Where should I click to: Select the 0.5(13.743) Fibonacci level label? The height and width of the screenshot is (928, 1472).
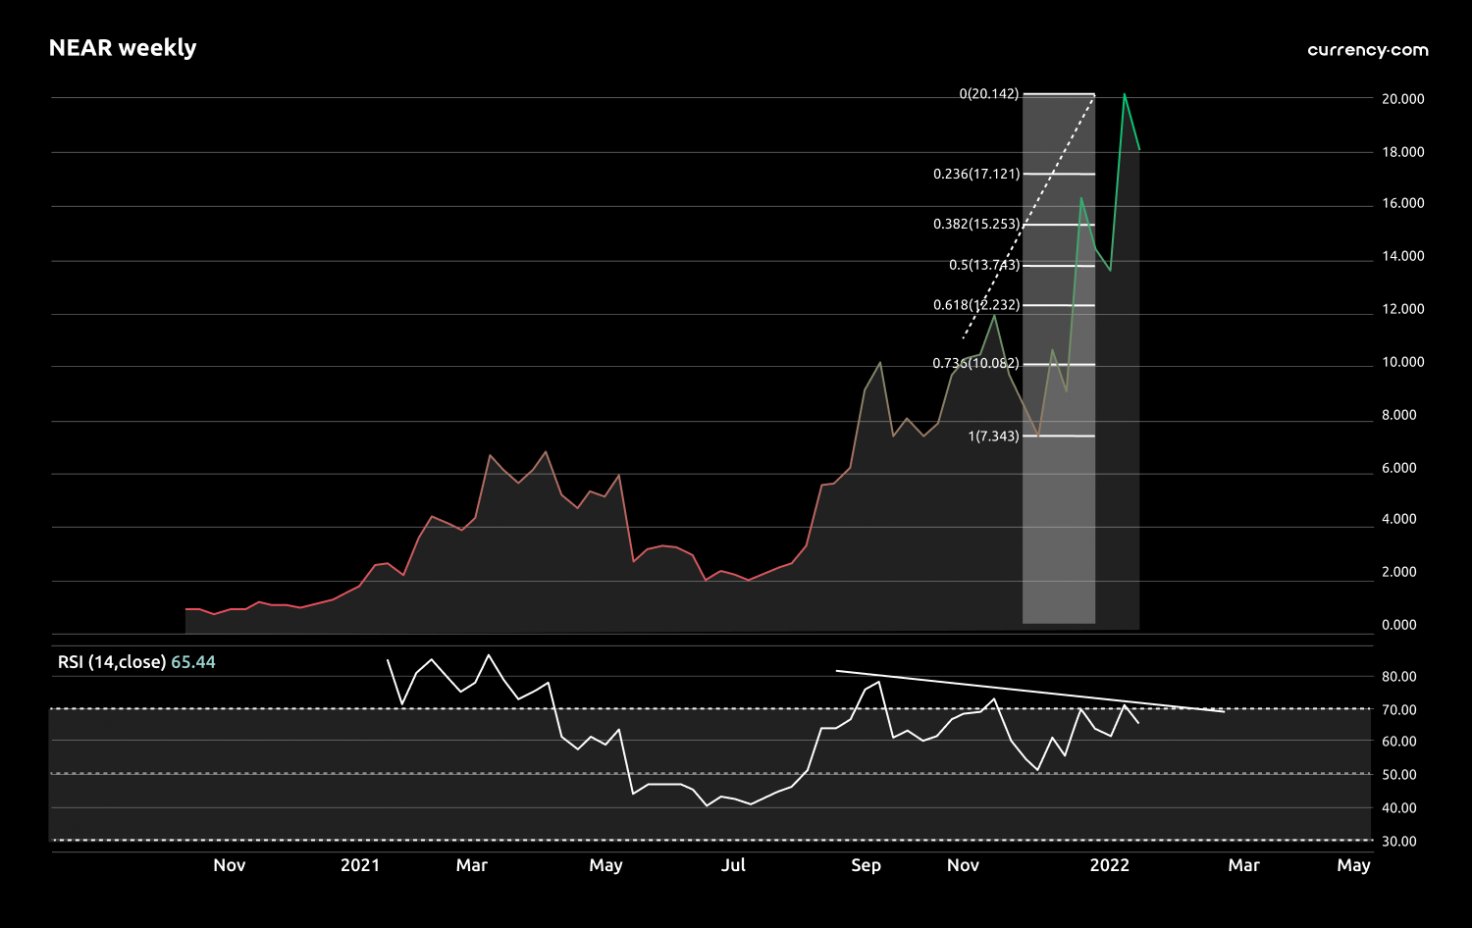pos(984,265)
